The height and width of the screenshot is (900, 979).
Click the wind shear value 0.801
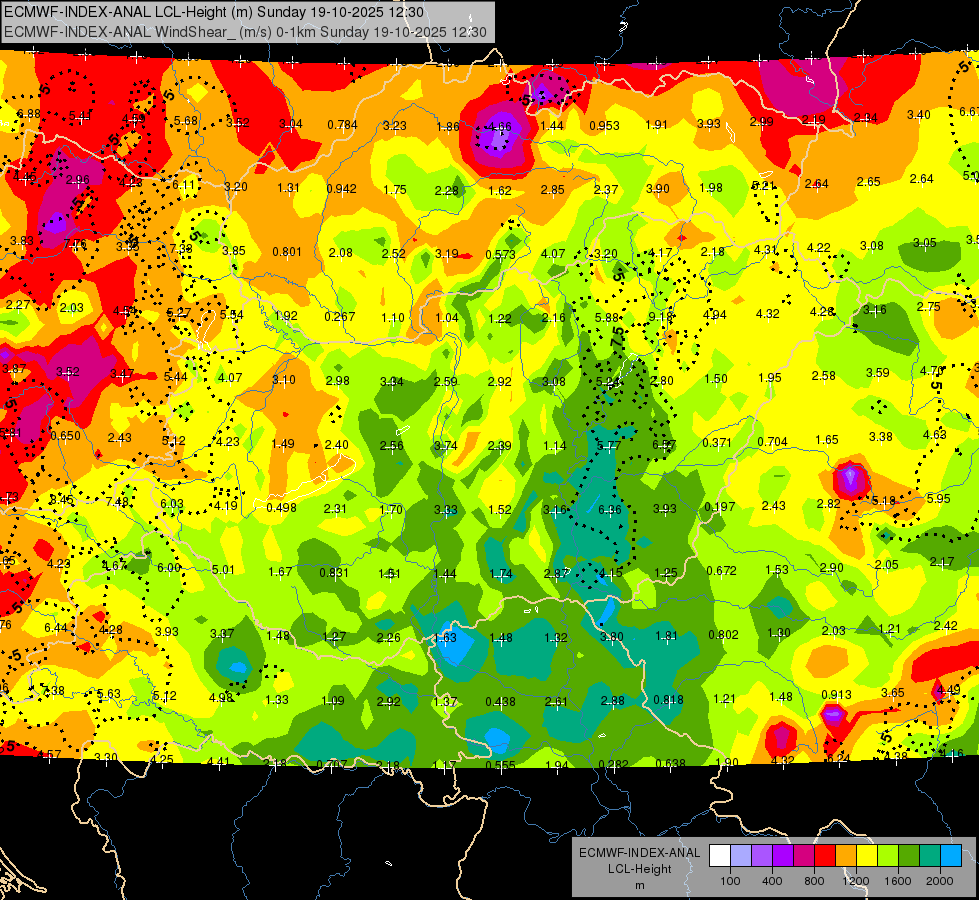click(x=287, y=252)
